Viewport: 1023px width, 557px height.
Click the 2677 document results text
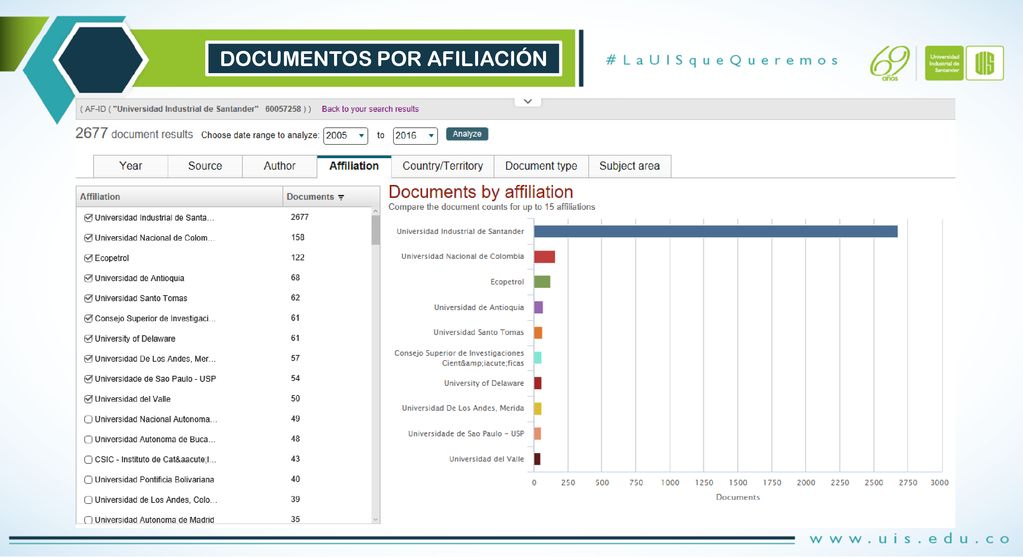coord(134,134)
